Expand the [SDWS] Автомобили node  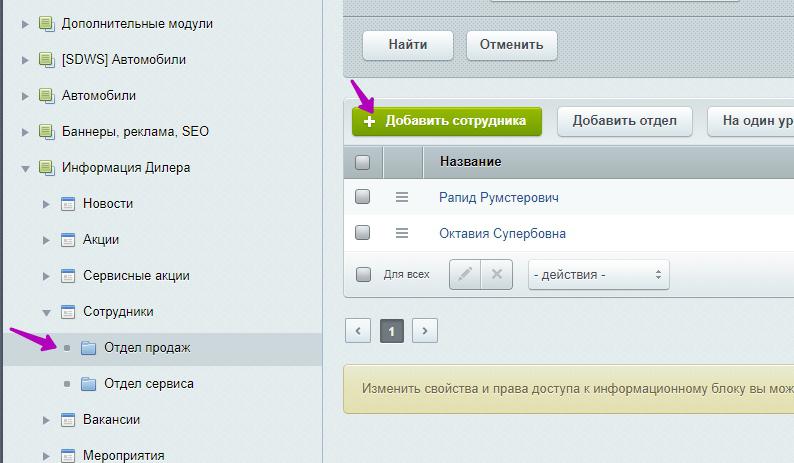25,60
